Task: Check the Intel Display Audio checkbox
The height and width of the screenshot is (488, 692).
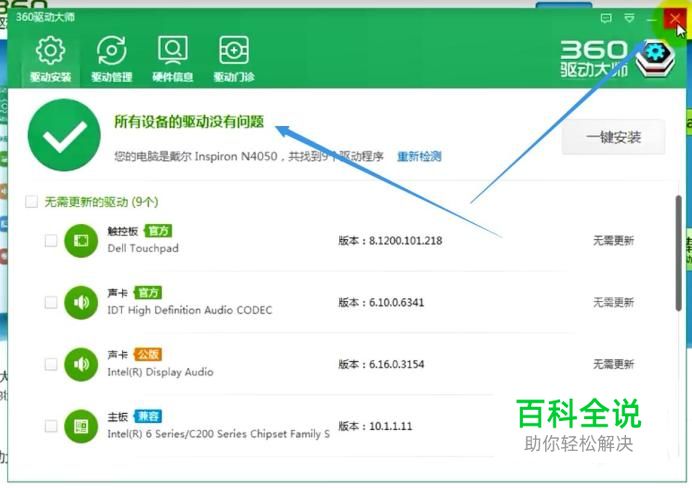Action: (51, 364)
